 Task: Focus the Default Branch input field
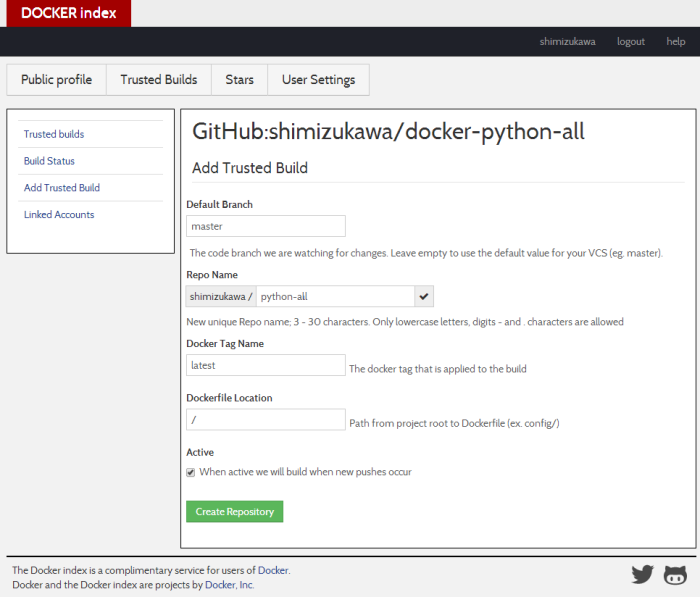266,226
